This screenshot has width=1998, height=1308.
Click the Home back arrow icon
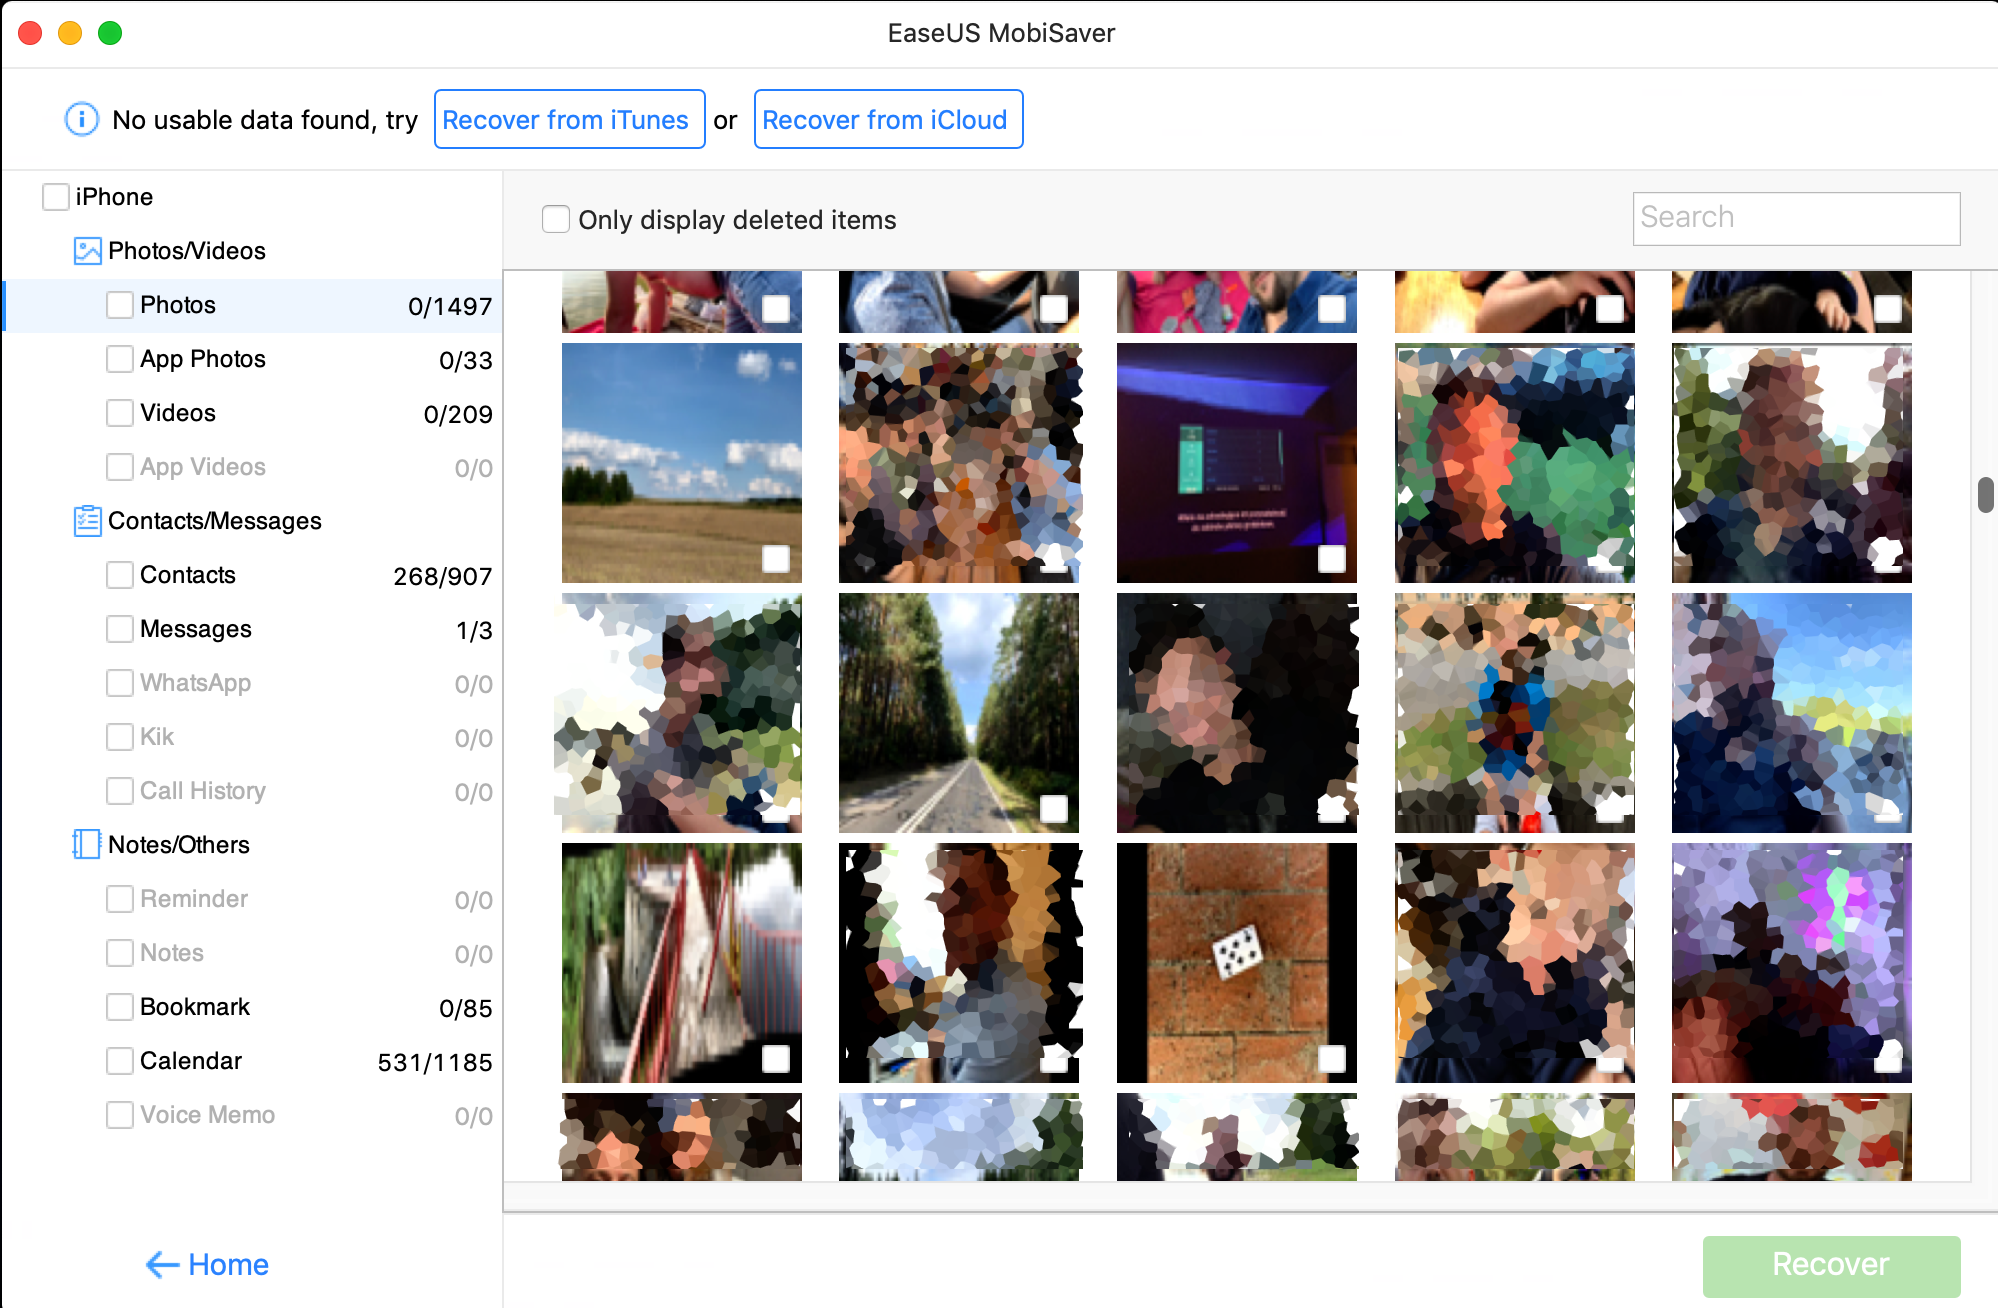pos(162,1265)
